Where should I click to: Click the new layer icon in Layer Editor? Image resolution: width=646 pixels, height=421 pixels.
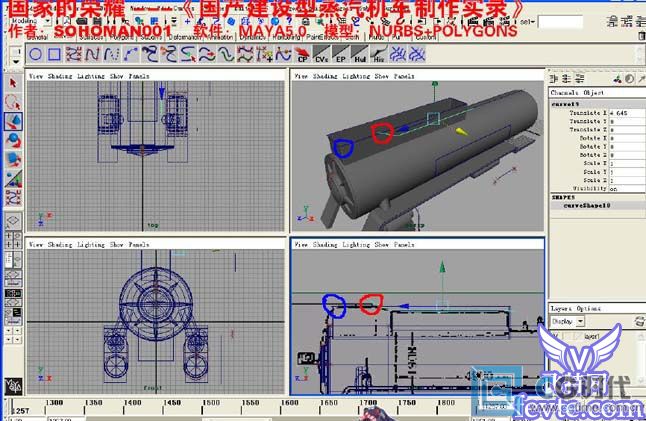(640, 321)
